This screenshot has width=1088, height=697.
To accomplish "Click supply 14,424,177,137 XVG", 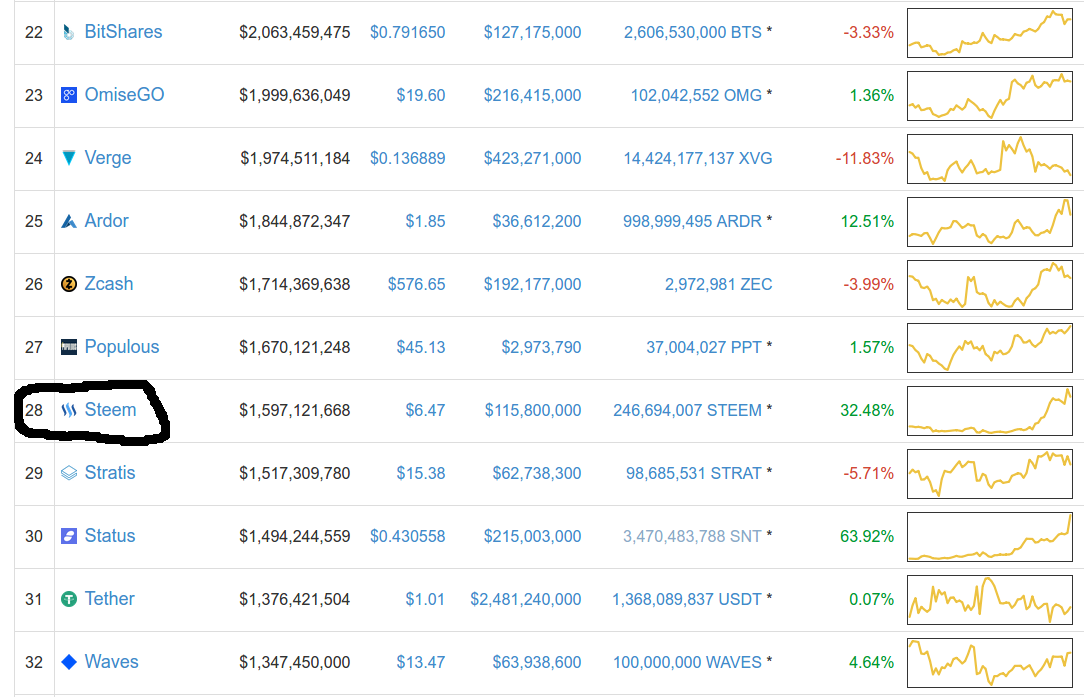I will 698,158.
